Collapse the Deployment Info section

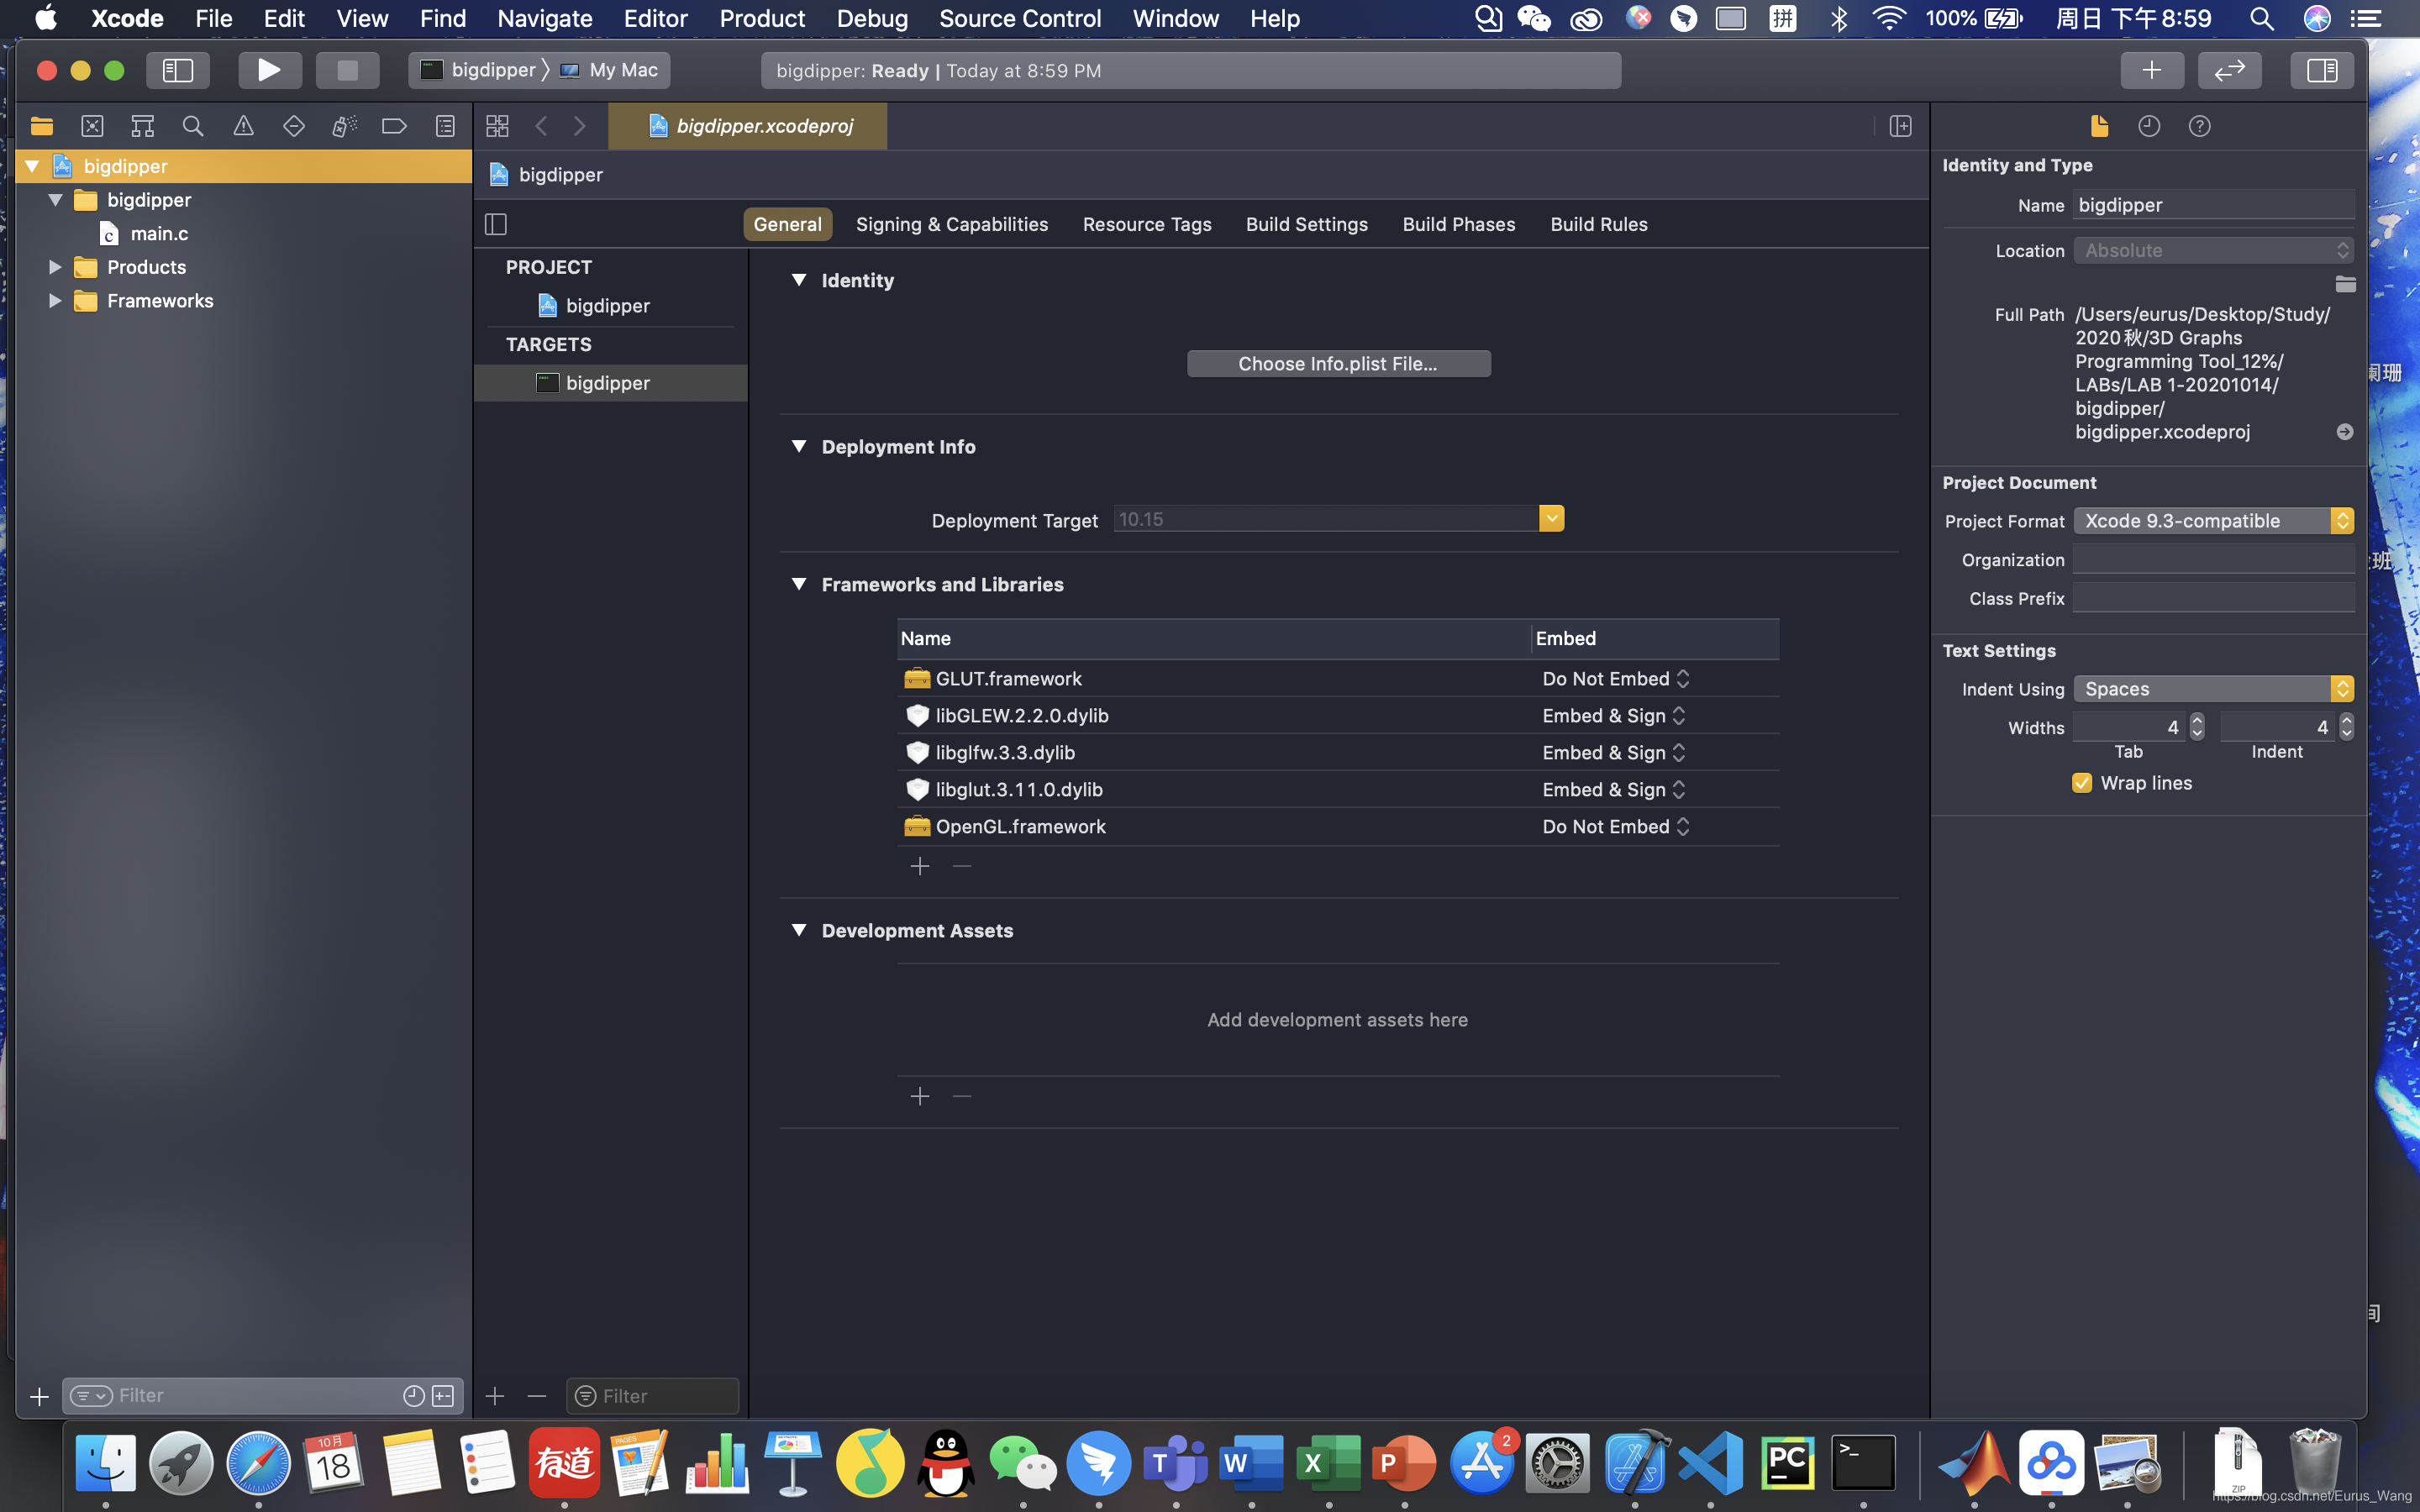click(x=799, y=446)
